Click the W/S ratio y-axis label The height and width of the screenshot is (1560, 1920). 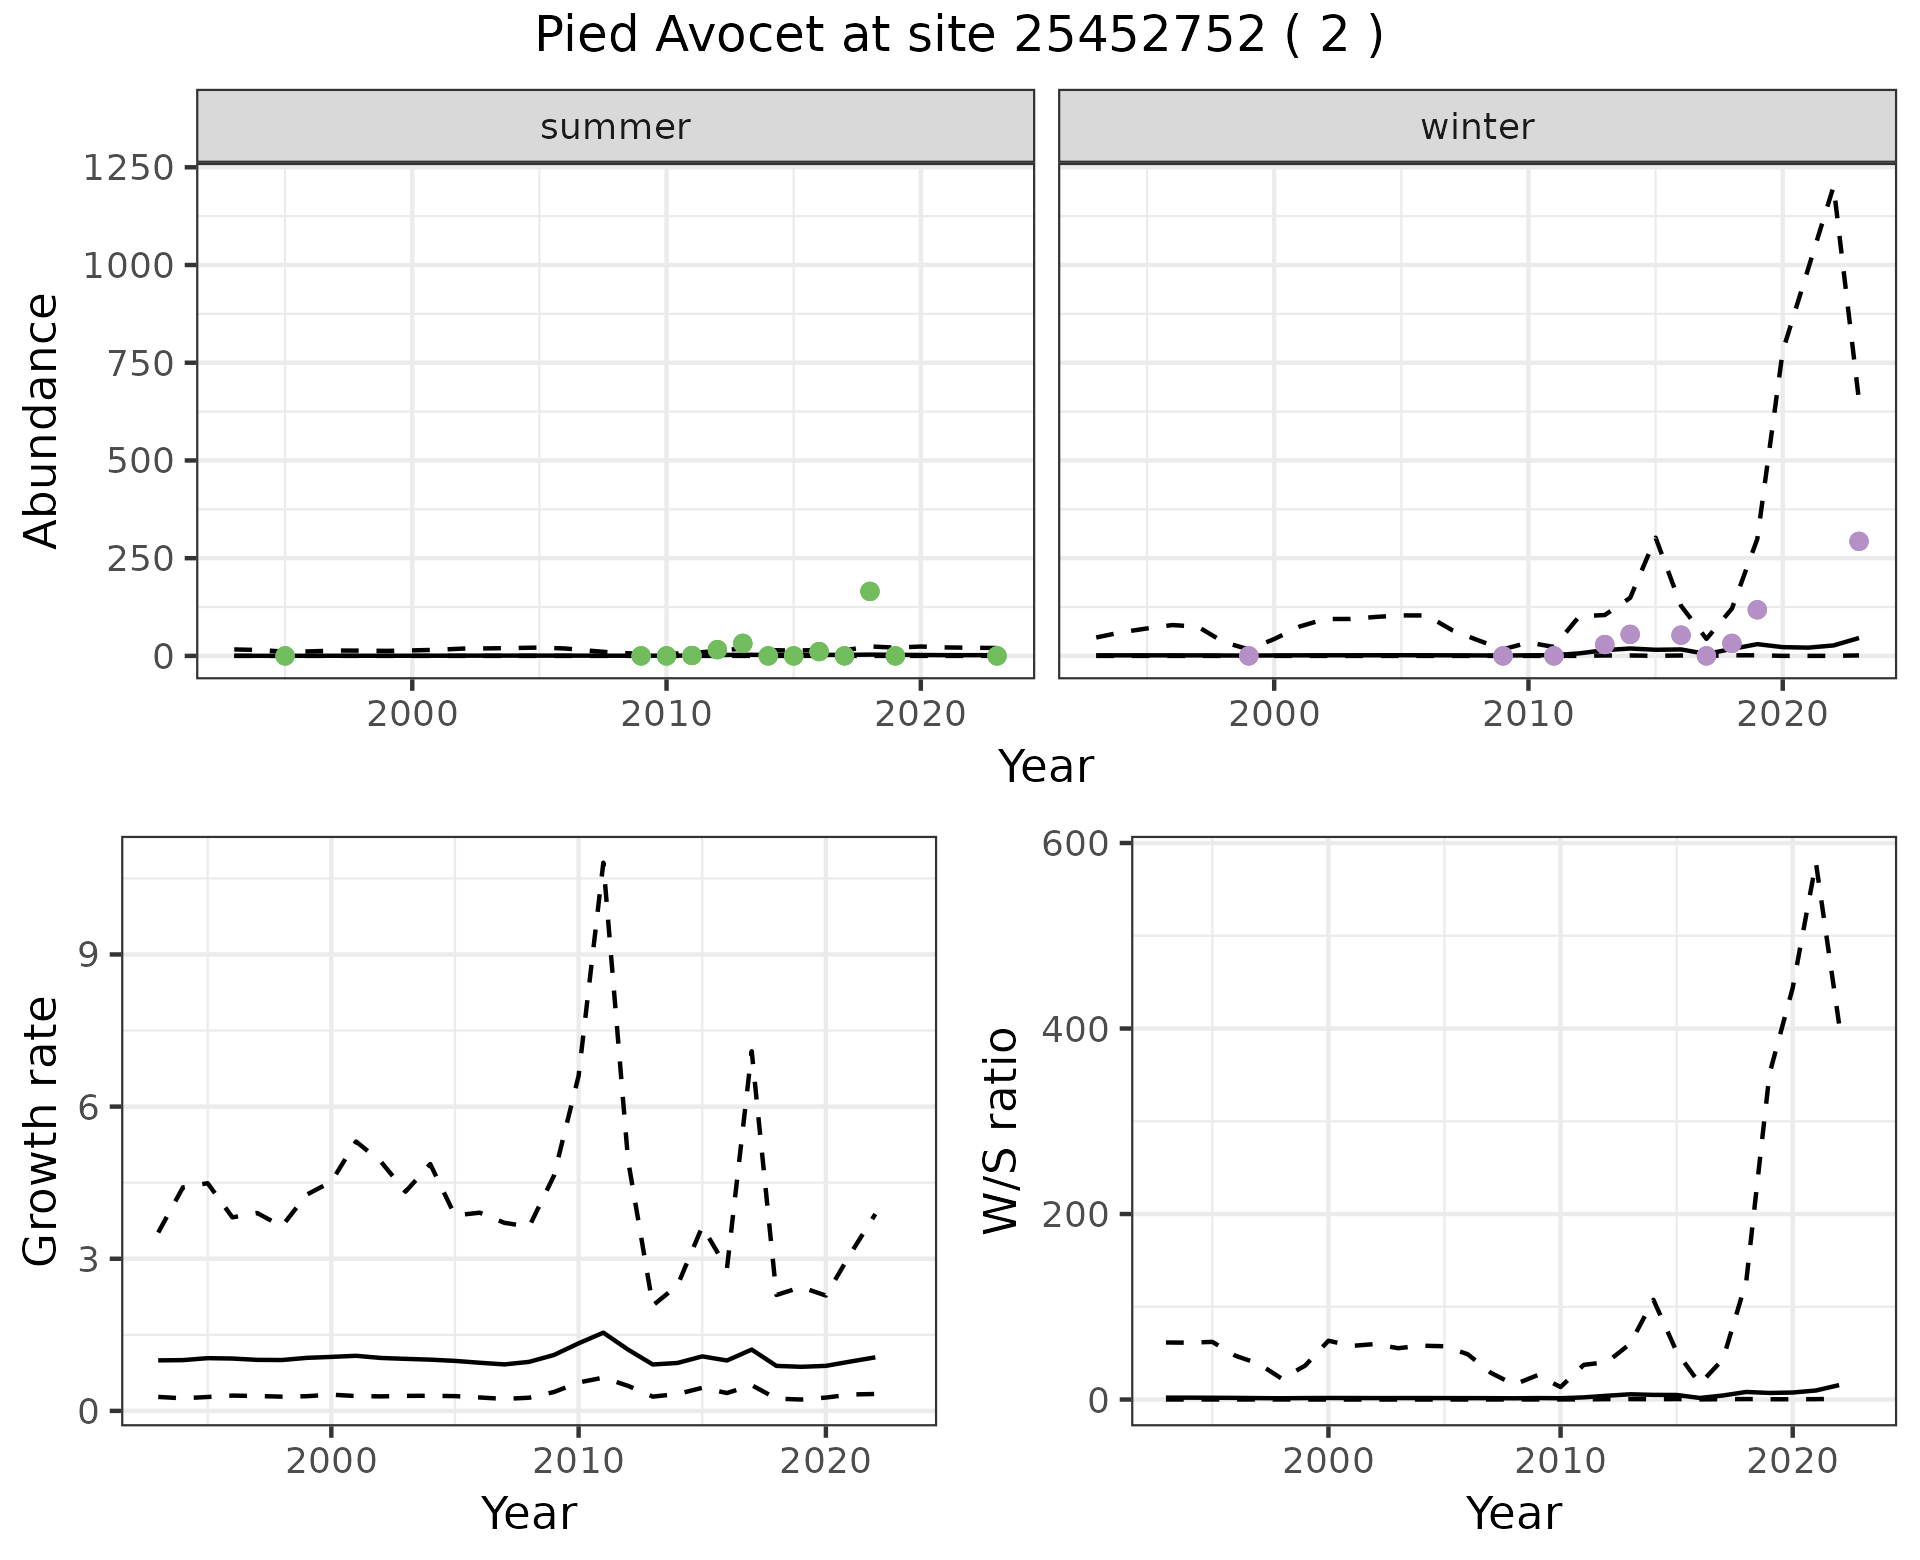pyautogui.click(x=1001, y=1130)
